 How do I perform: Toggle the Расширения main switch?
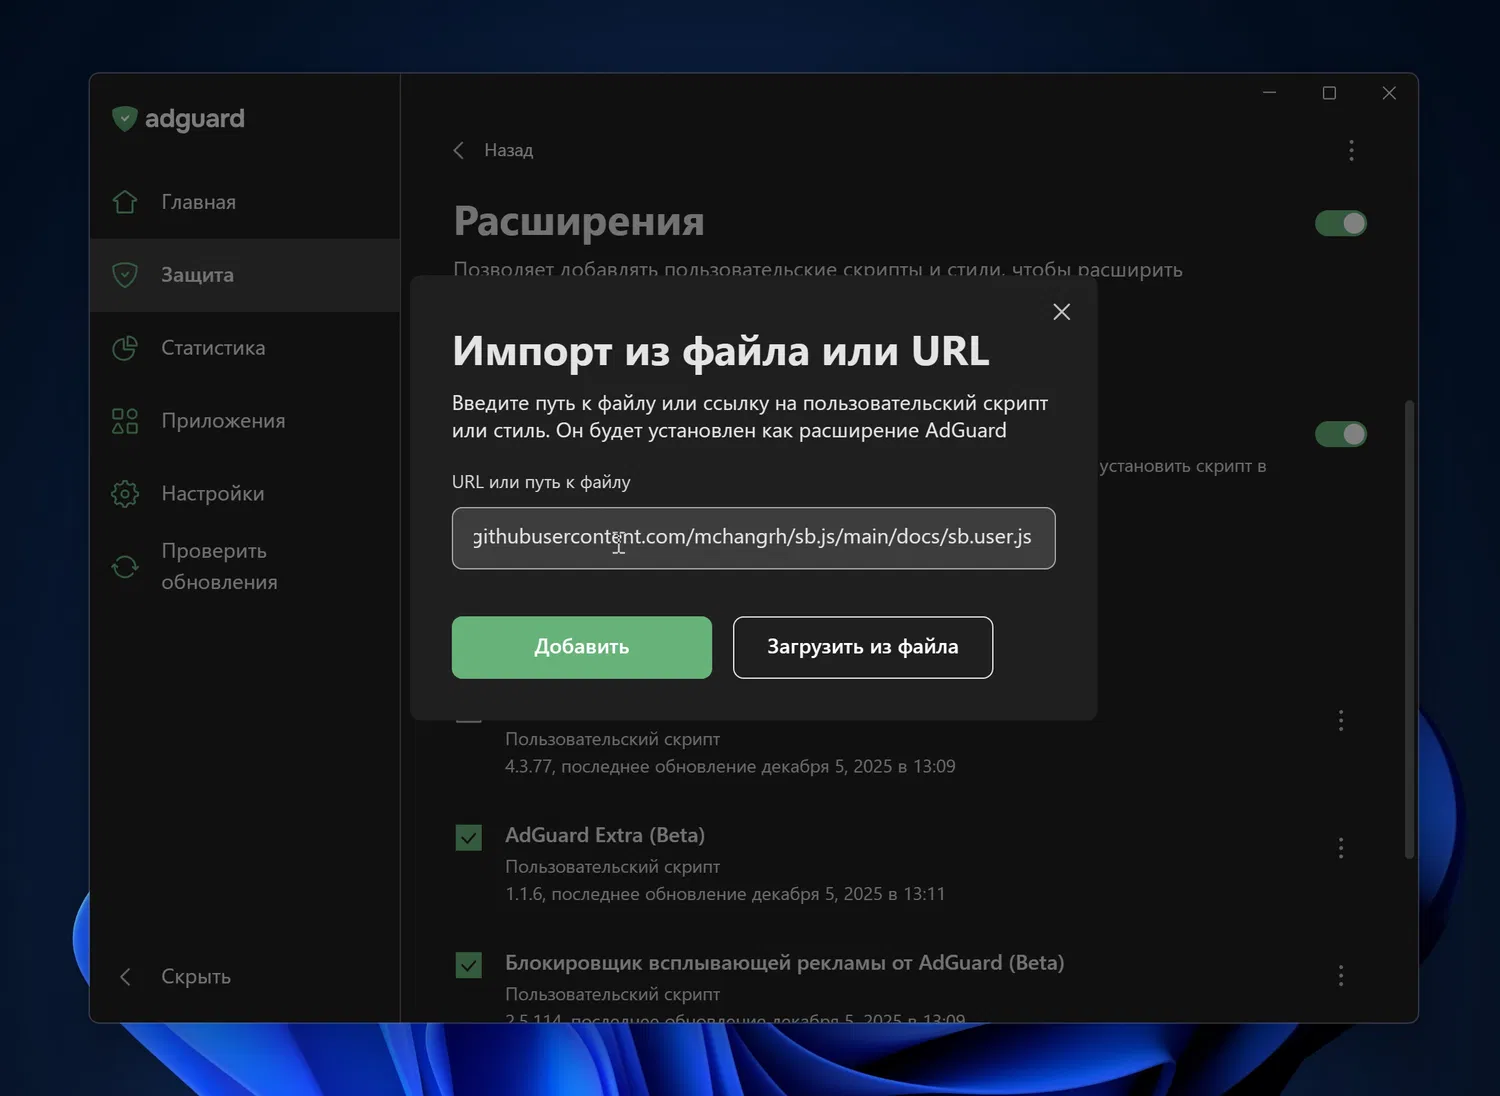coord(1341,223)
